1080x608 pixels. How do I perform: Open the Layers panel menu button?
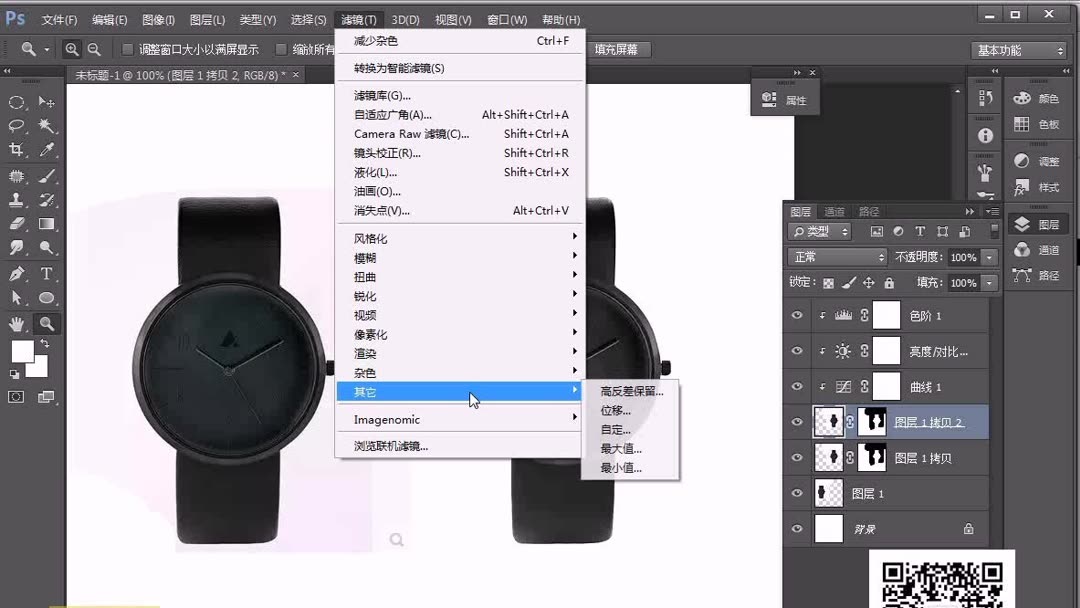click(x=992, y=211)
